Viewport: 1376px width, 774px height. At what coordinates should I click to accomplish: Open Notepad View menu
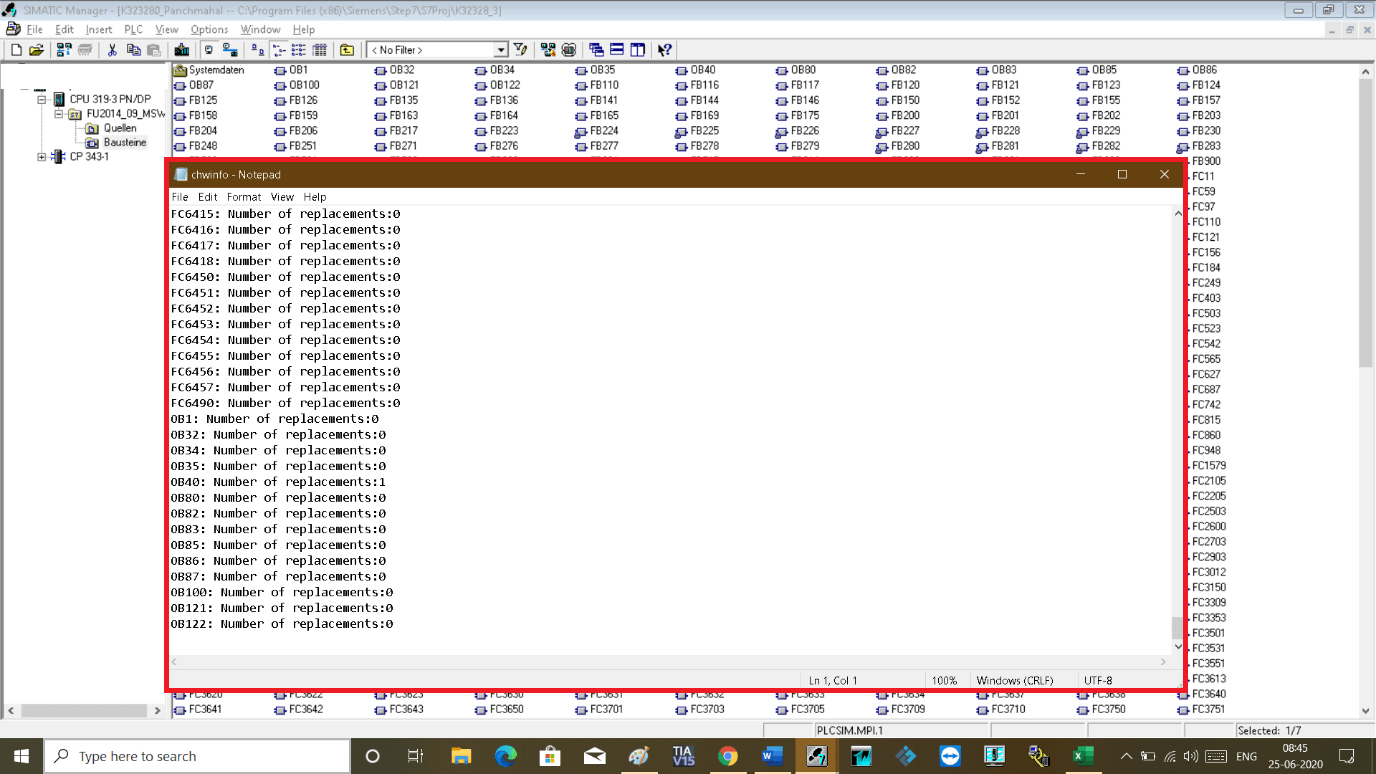[282, 197]
